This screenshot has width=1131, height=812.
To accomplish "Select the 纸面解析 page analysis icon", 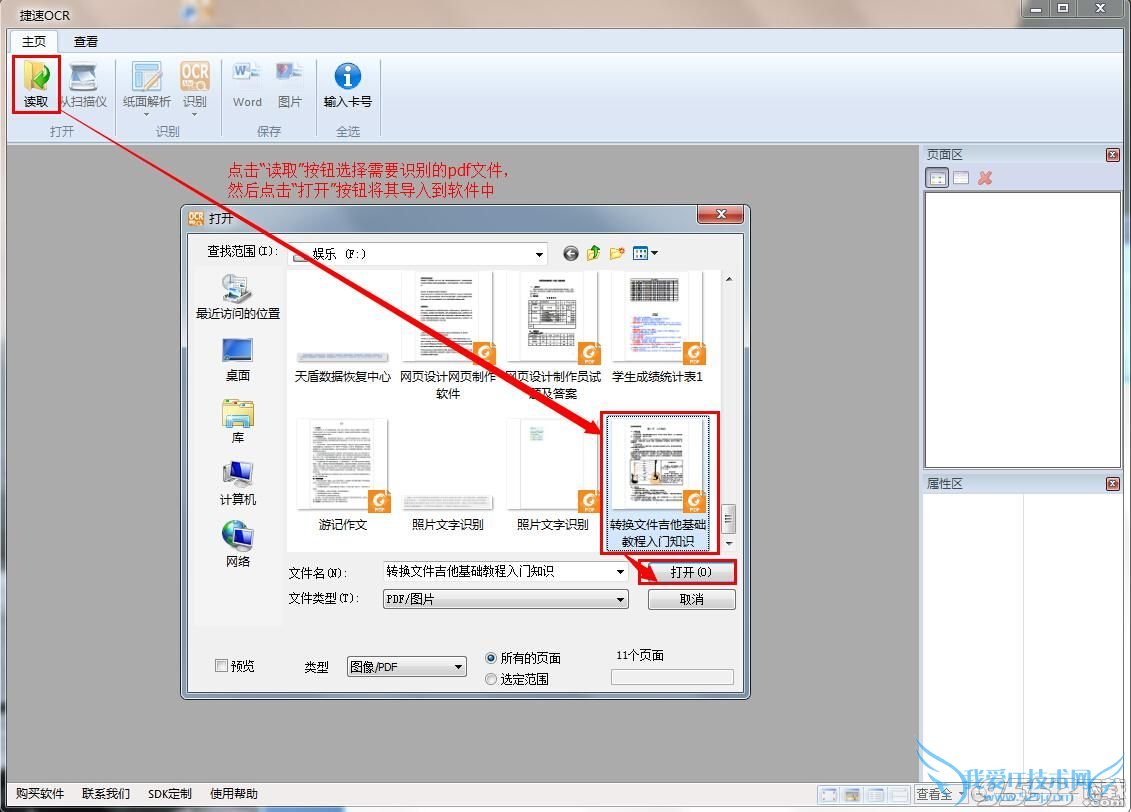I will 146,78.
